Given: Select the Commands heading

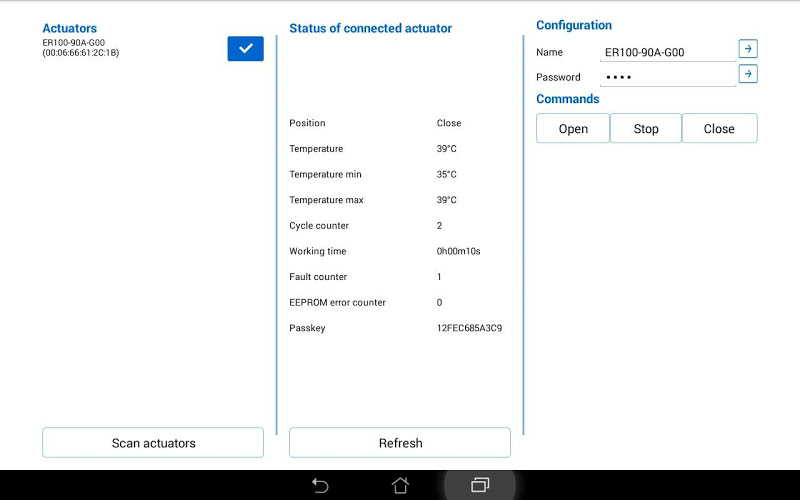Looking at the screenshot, I should [x=567, y=99].
